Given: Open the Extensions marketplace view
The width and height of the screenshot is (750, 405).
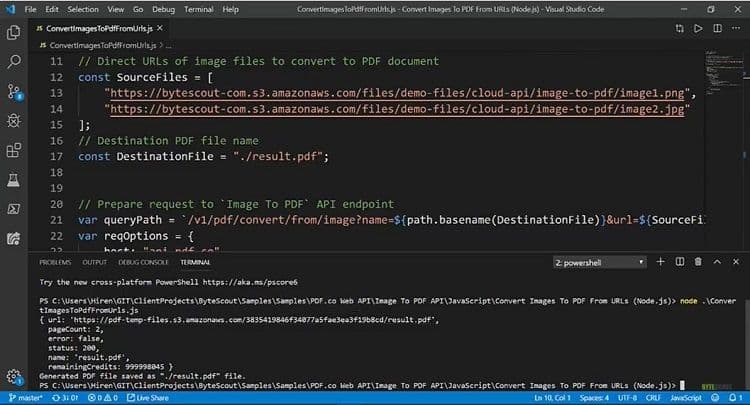Looking at the screenshot, I should coord(14,151).
